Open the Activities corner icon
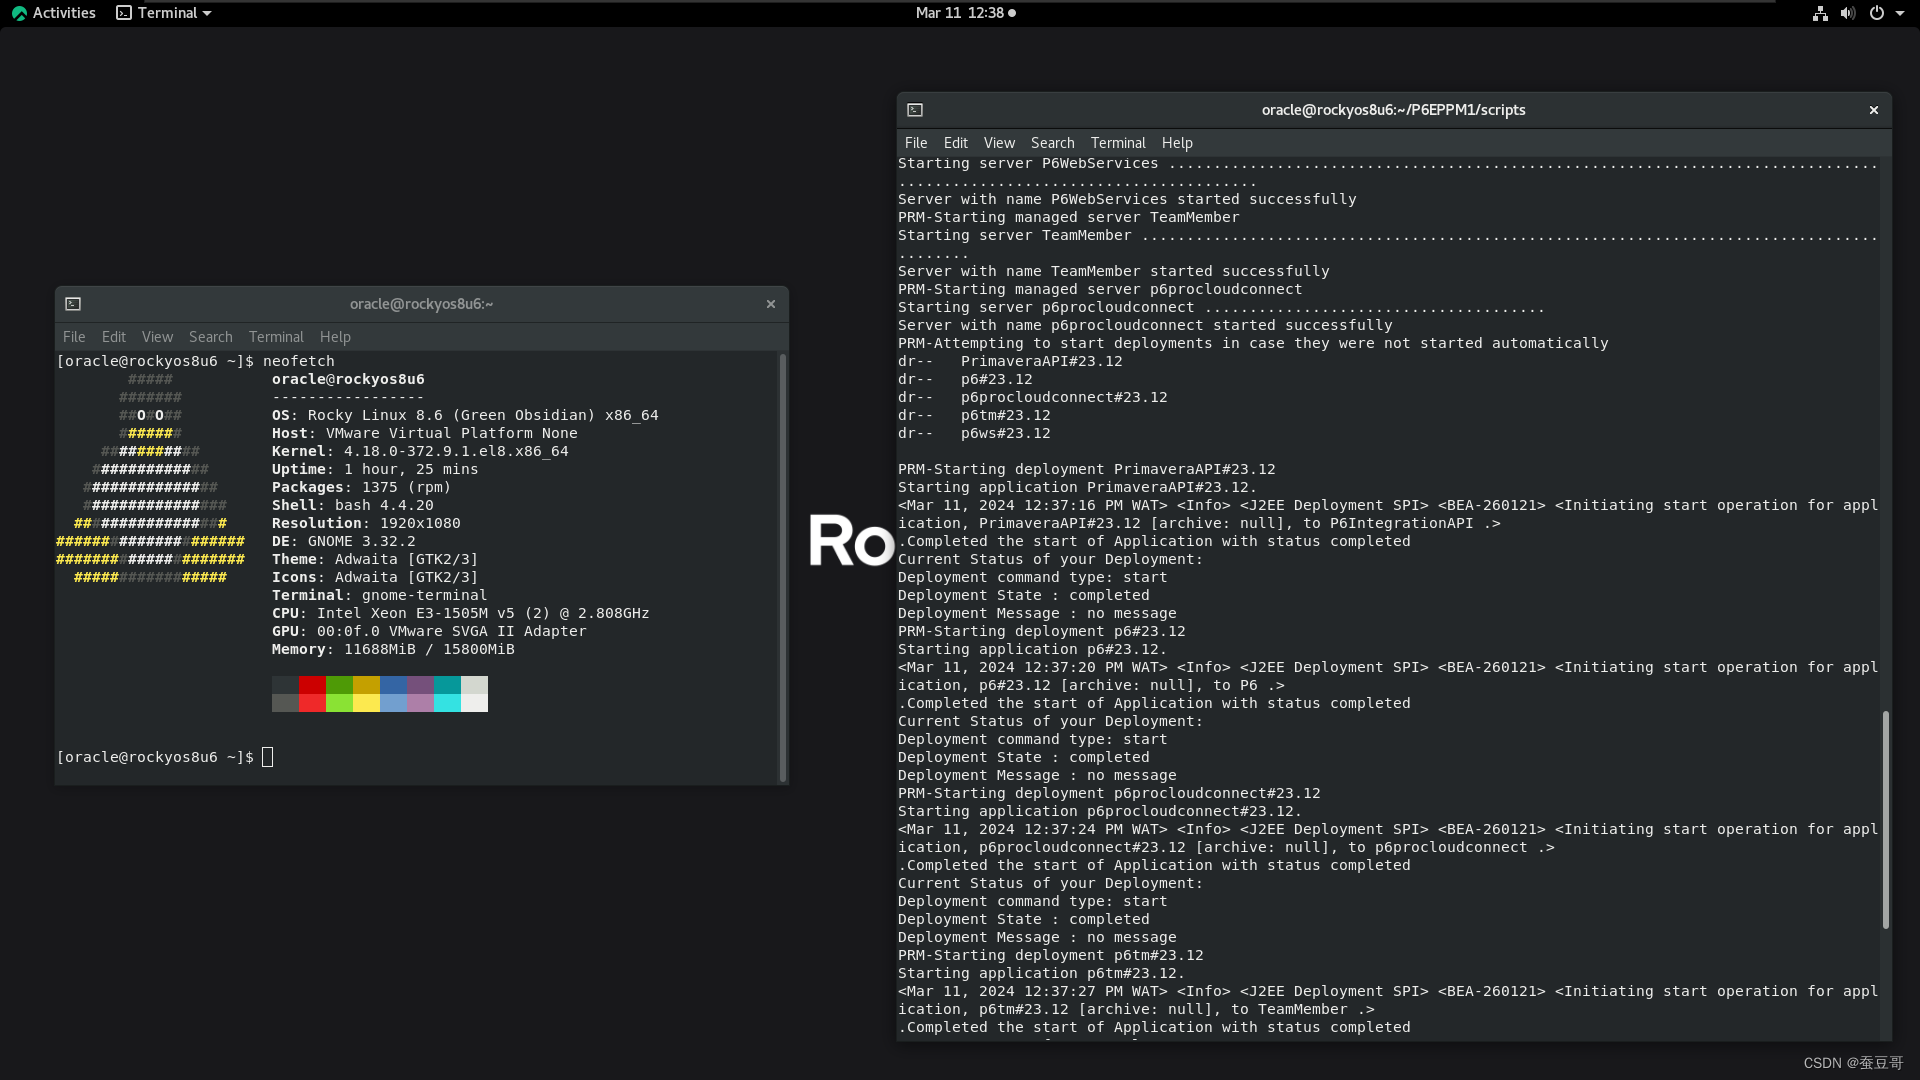 point(20,13)
